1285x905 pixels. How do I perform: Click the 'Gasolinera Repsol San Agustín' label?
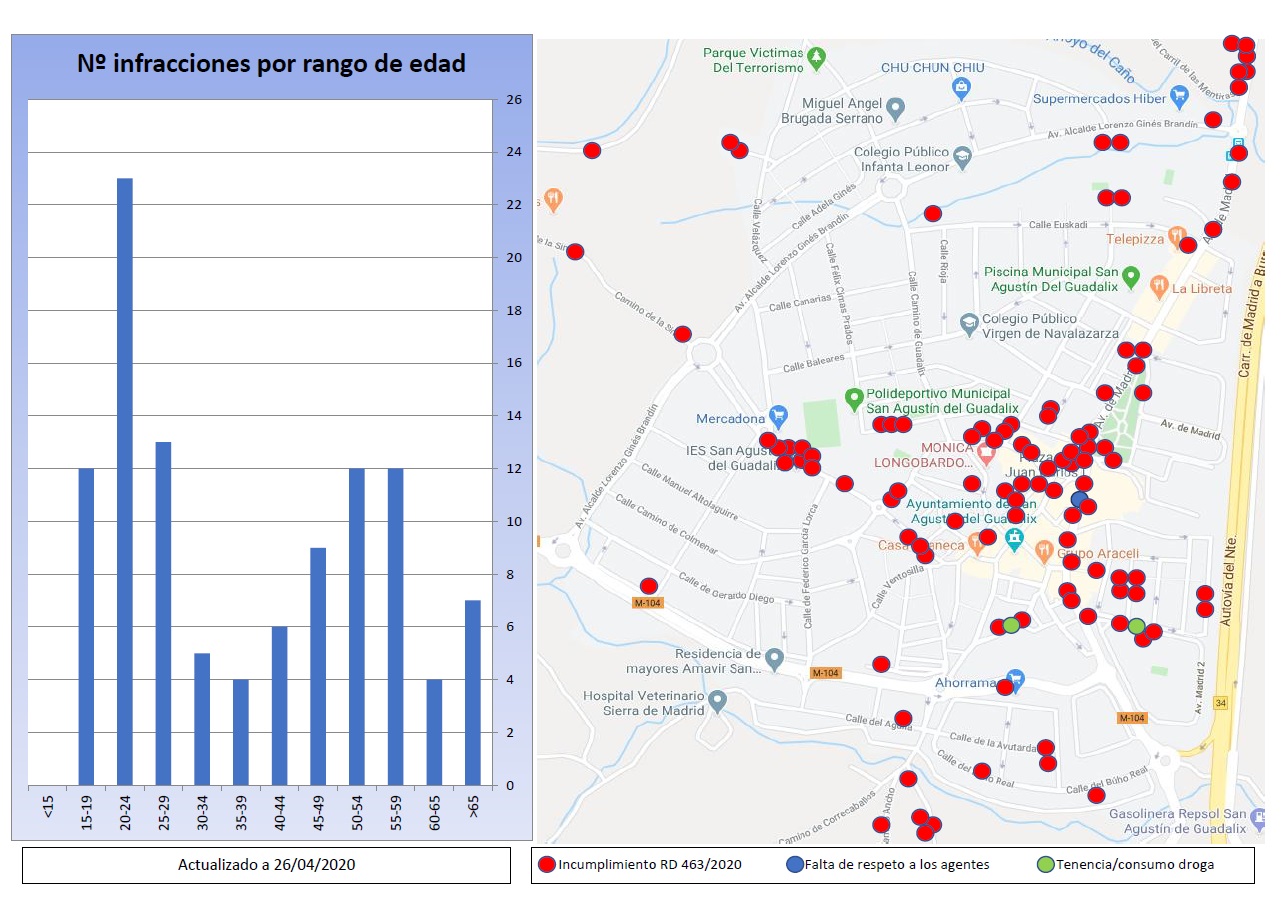[1178, 821]
